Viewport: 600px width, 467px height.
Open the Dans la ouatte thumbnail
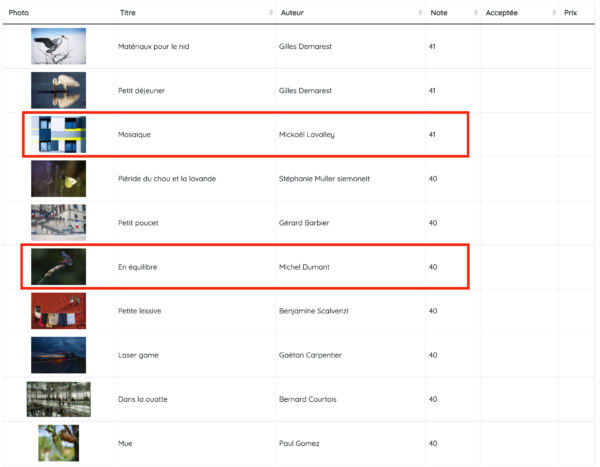pyautogui.click(x=58, y=399)
